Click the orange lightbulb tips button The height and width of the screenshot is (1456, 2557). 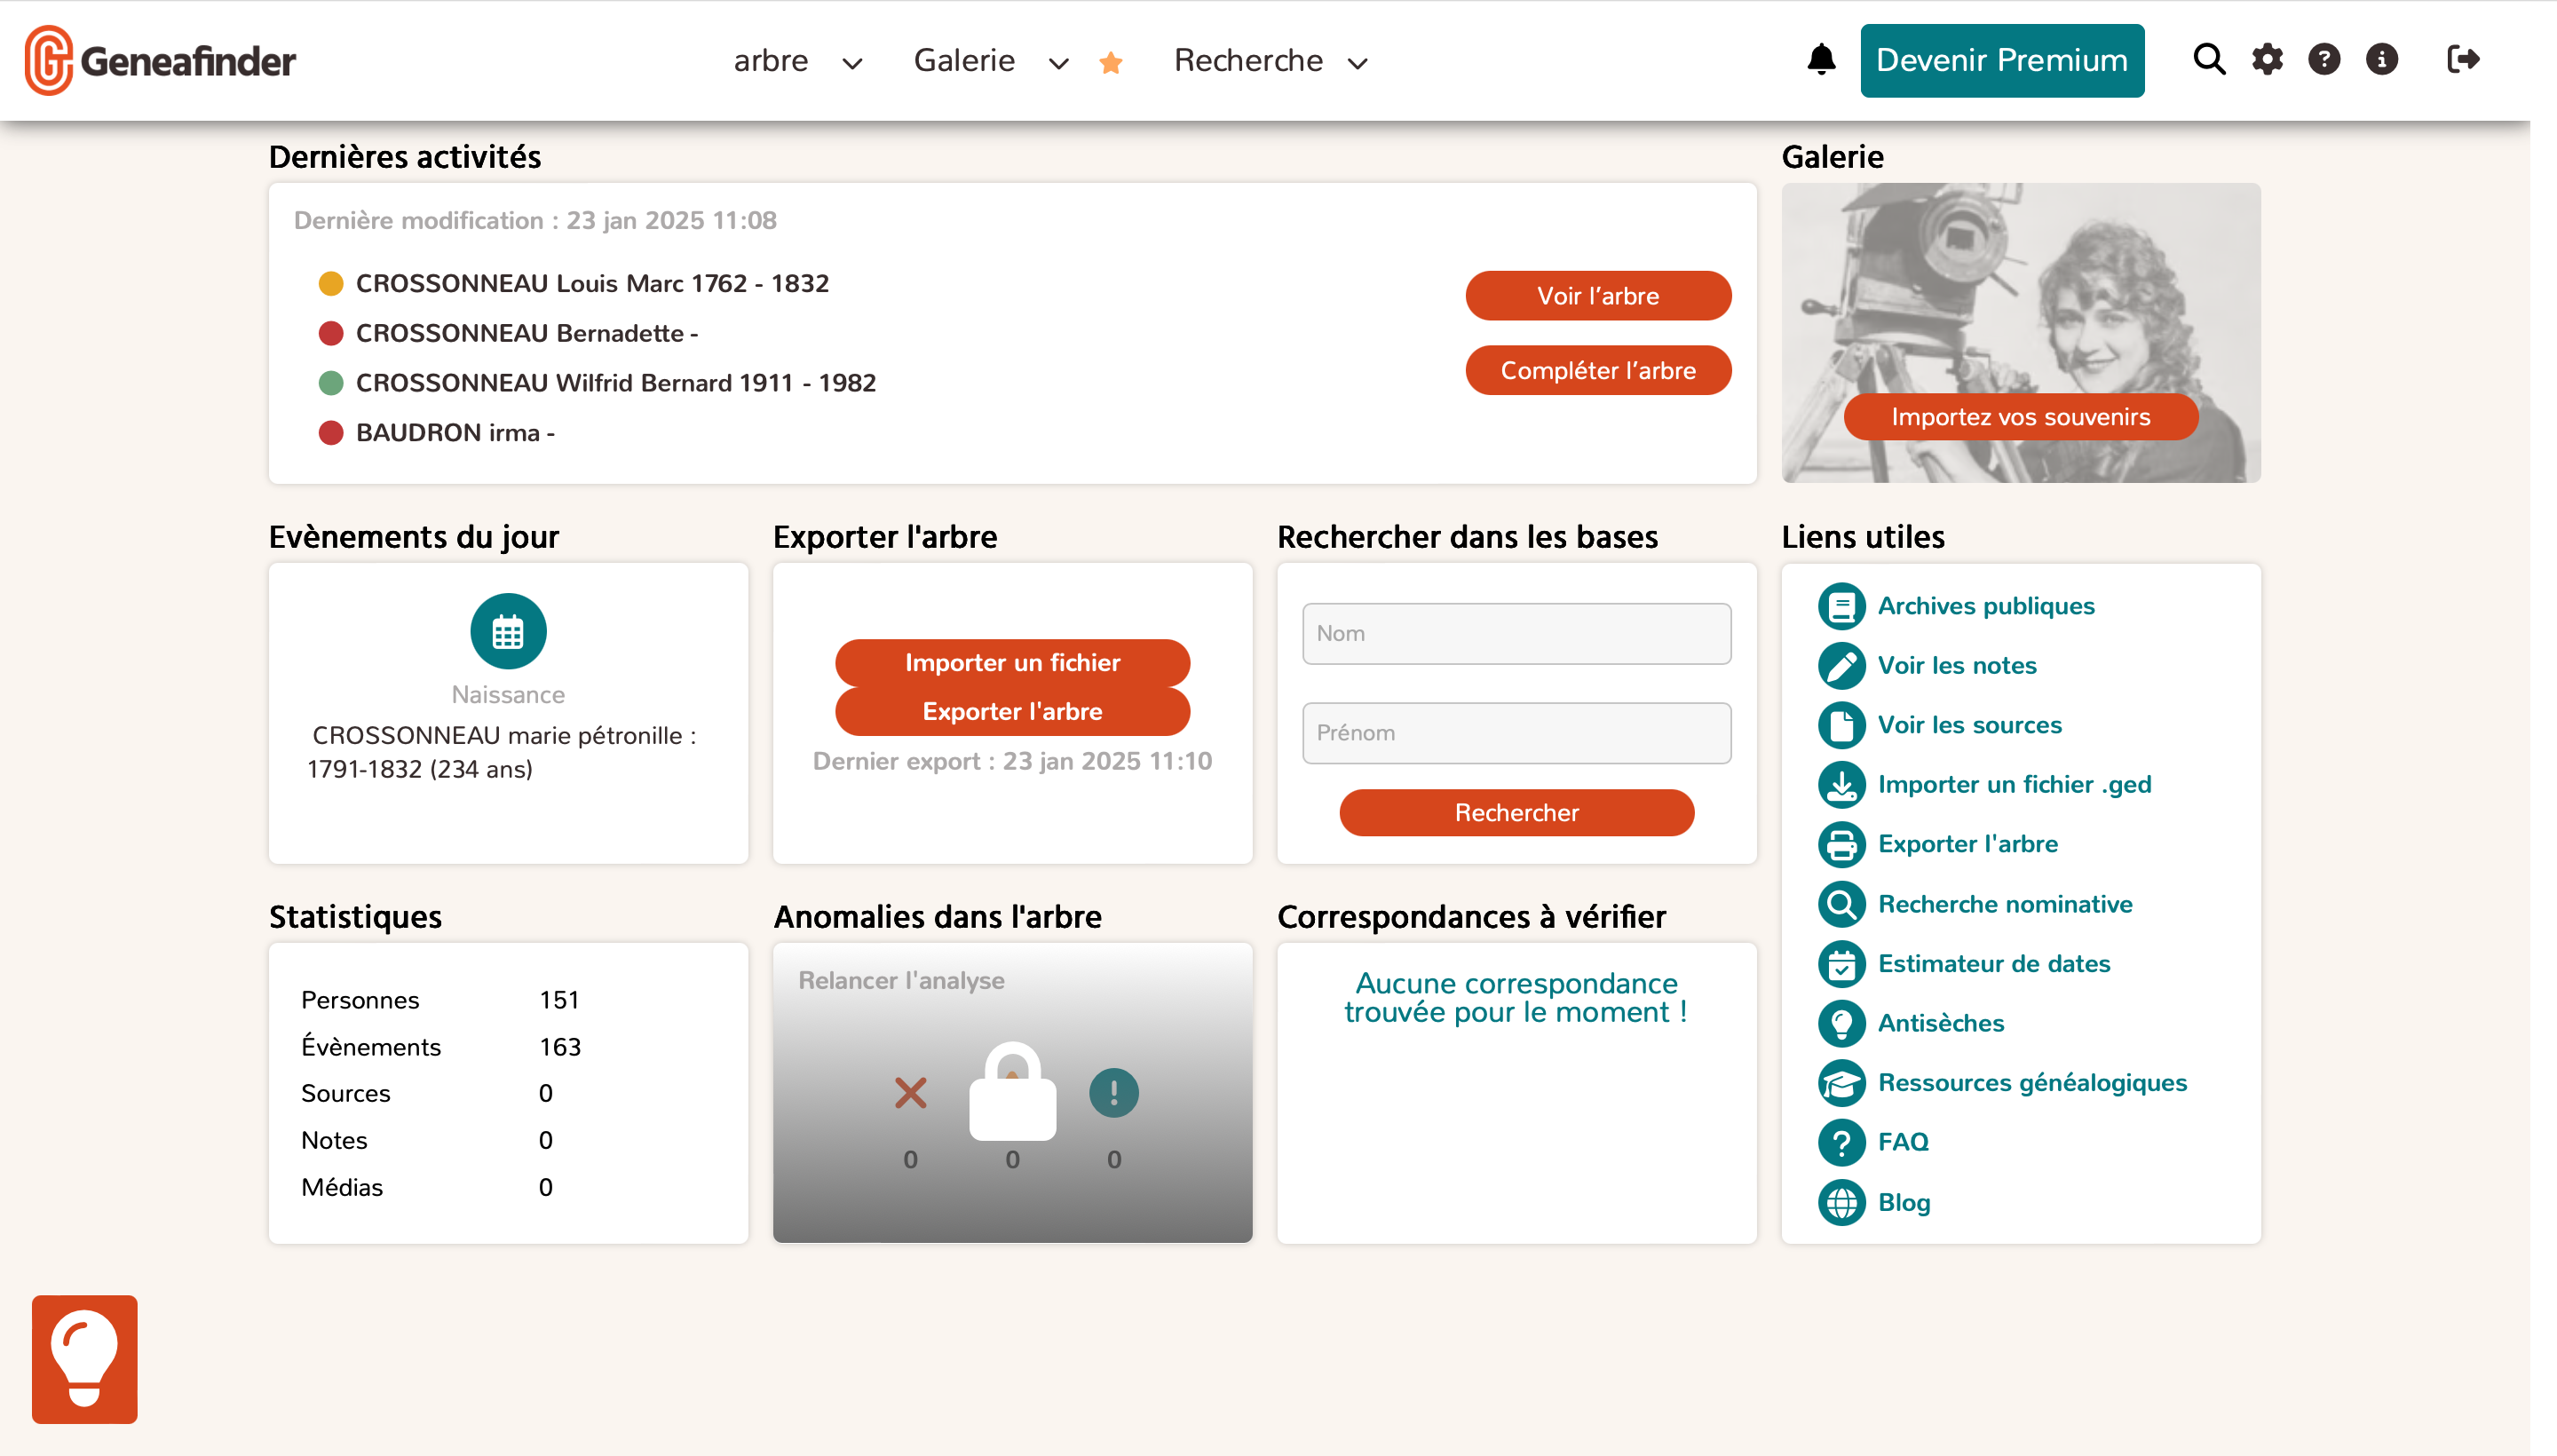84,1358
